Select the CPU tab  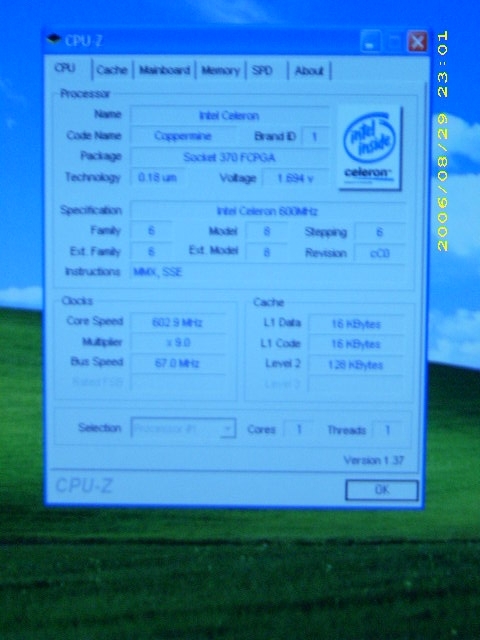pos(65,68)
